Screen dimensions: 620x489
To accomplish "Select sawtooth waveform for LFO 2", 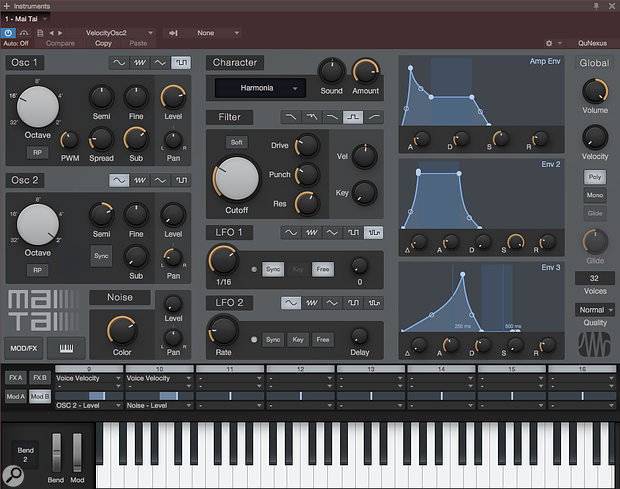I will click(312, 303).
